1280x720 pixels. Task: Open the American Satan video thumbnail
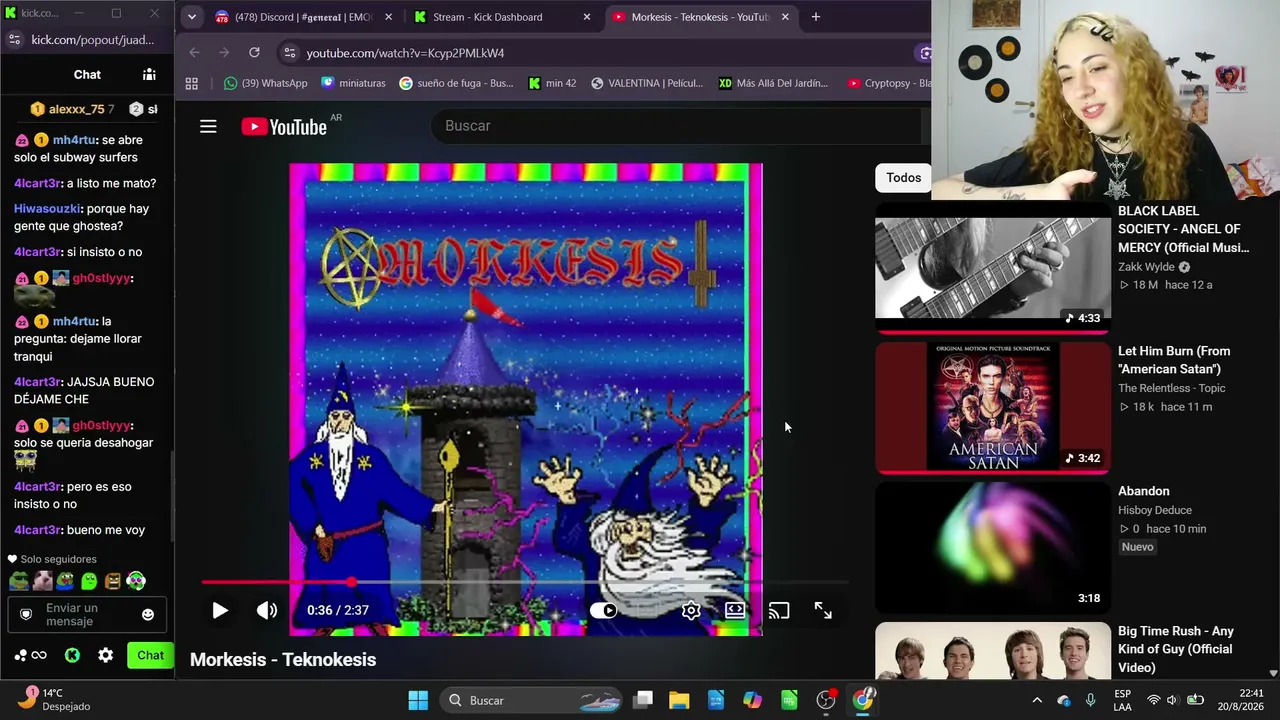[993, 407]
